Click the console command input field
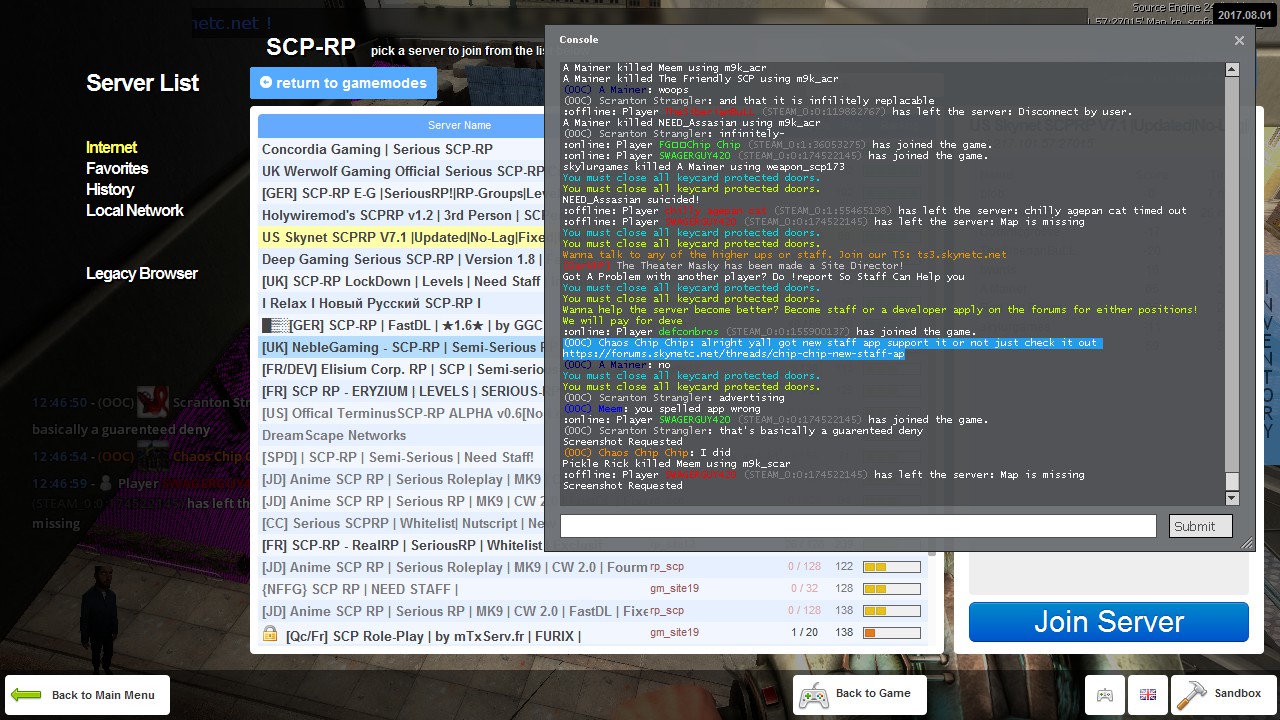This screenshot has height=720, width=1280. (857, 526)
